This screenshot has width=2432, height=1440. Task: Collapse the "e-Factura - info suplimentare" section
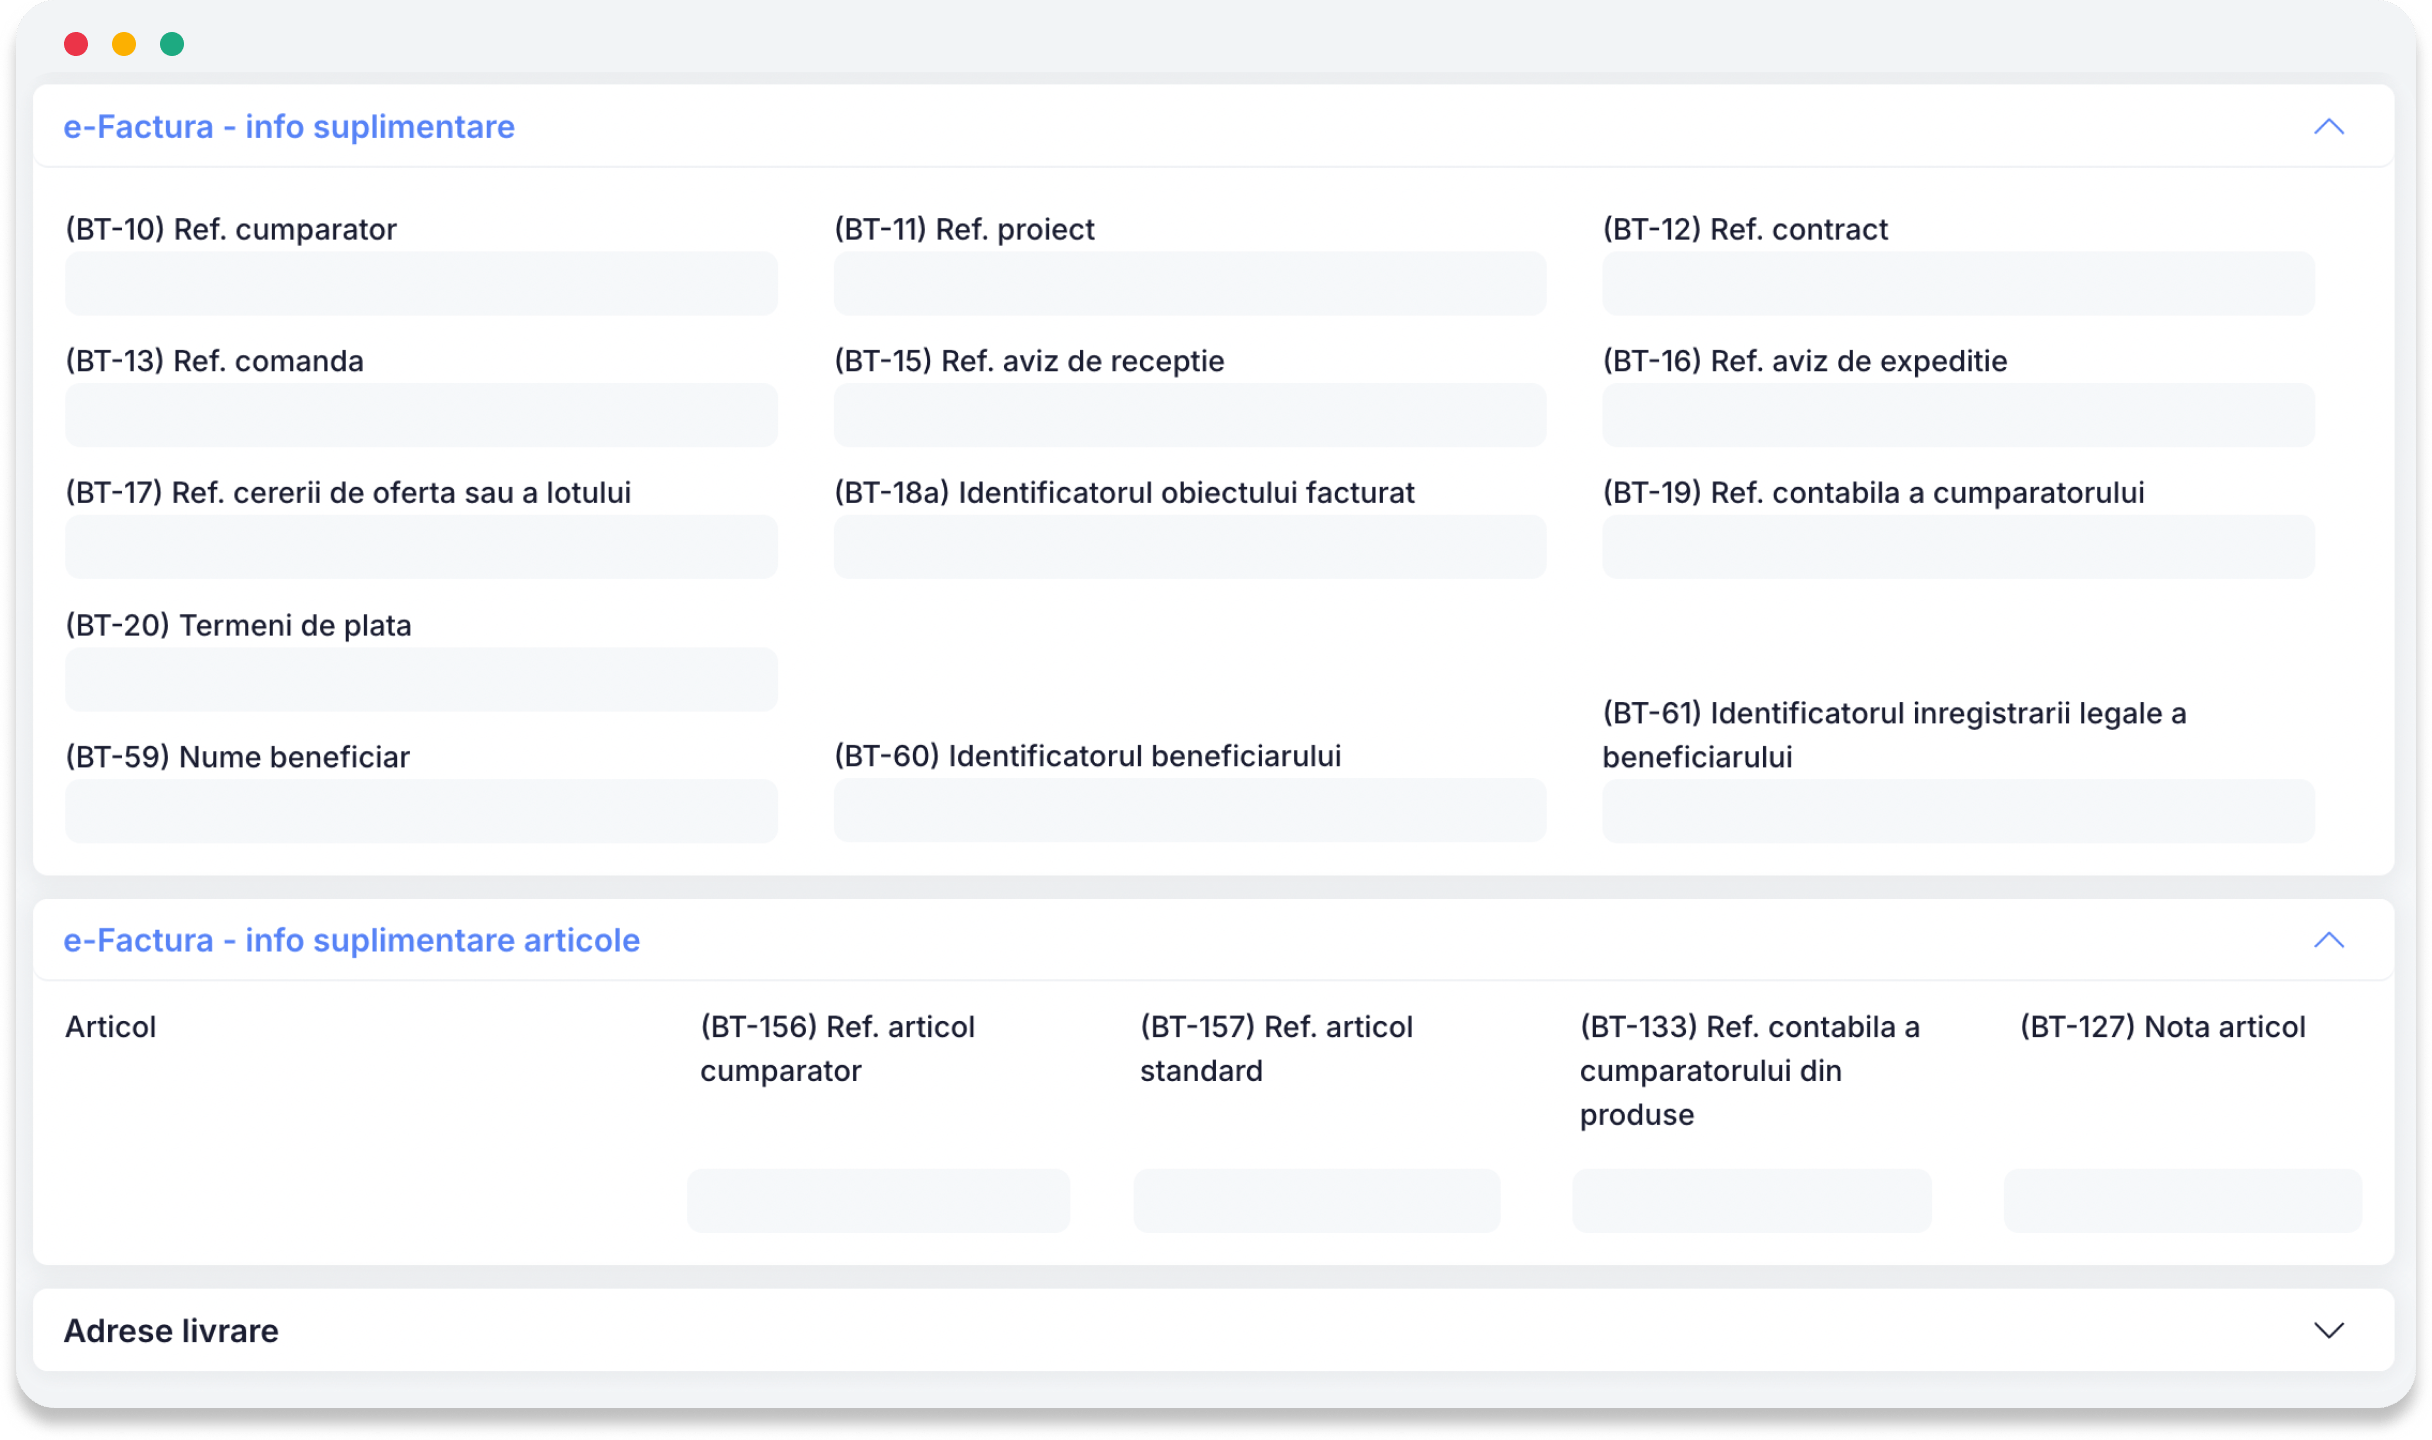pyautogui.click(x=2329, y=126)
